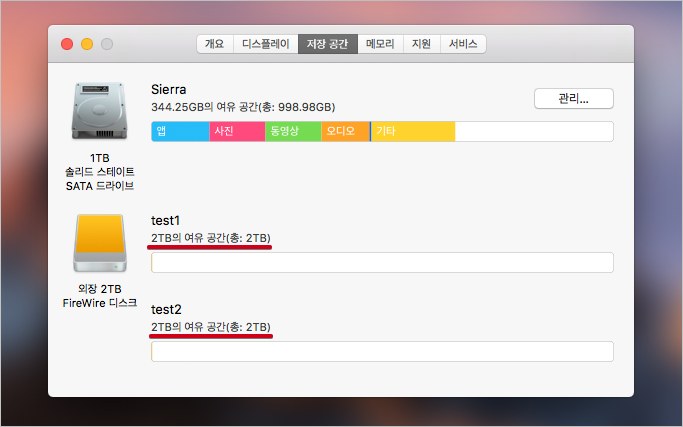The height and width of the screenshot is (427, 683).
Task: Select the 저장 공간 tab
Action: coord(328,44)
